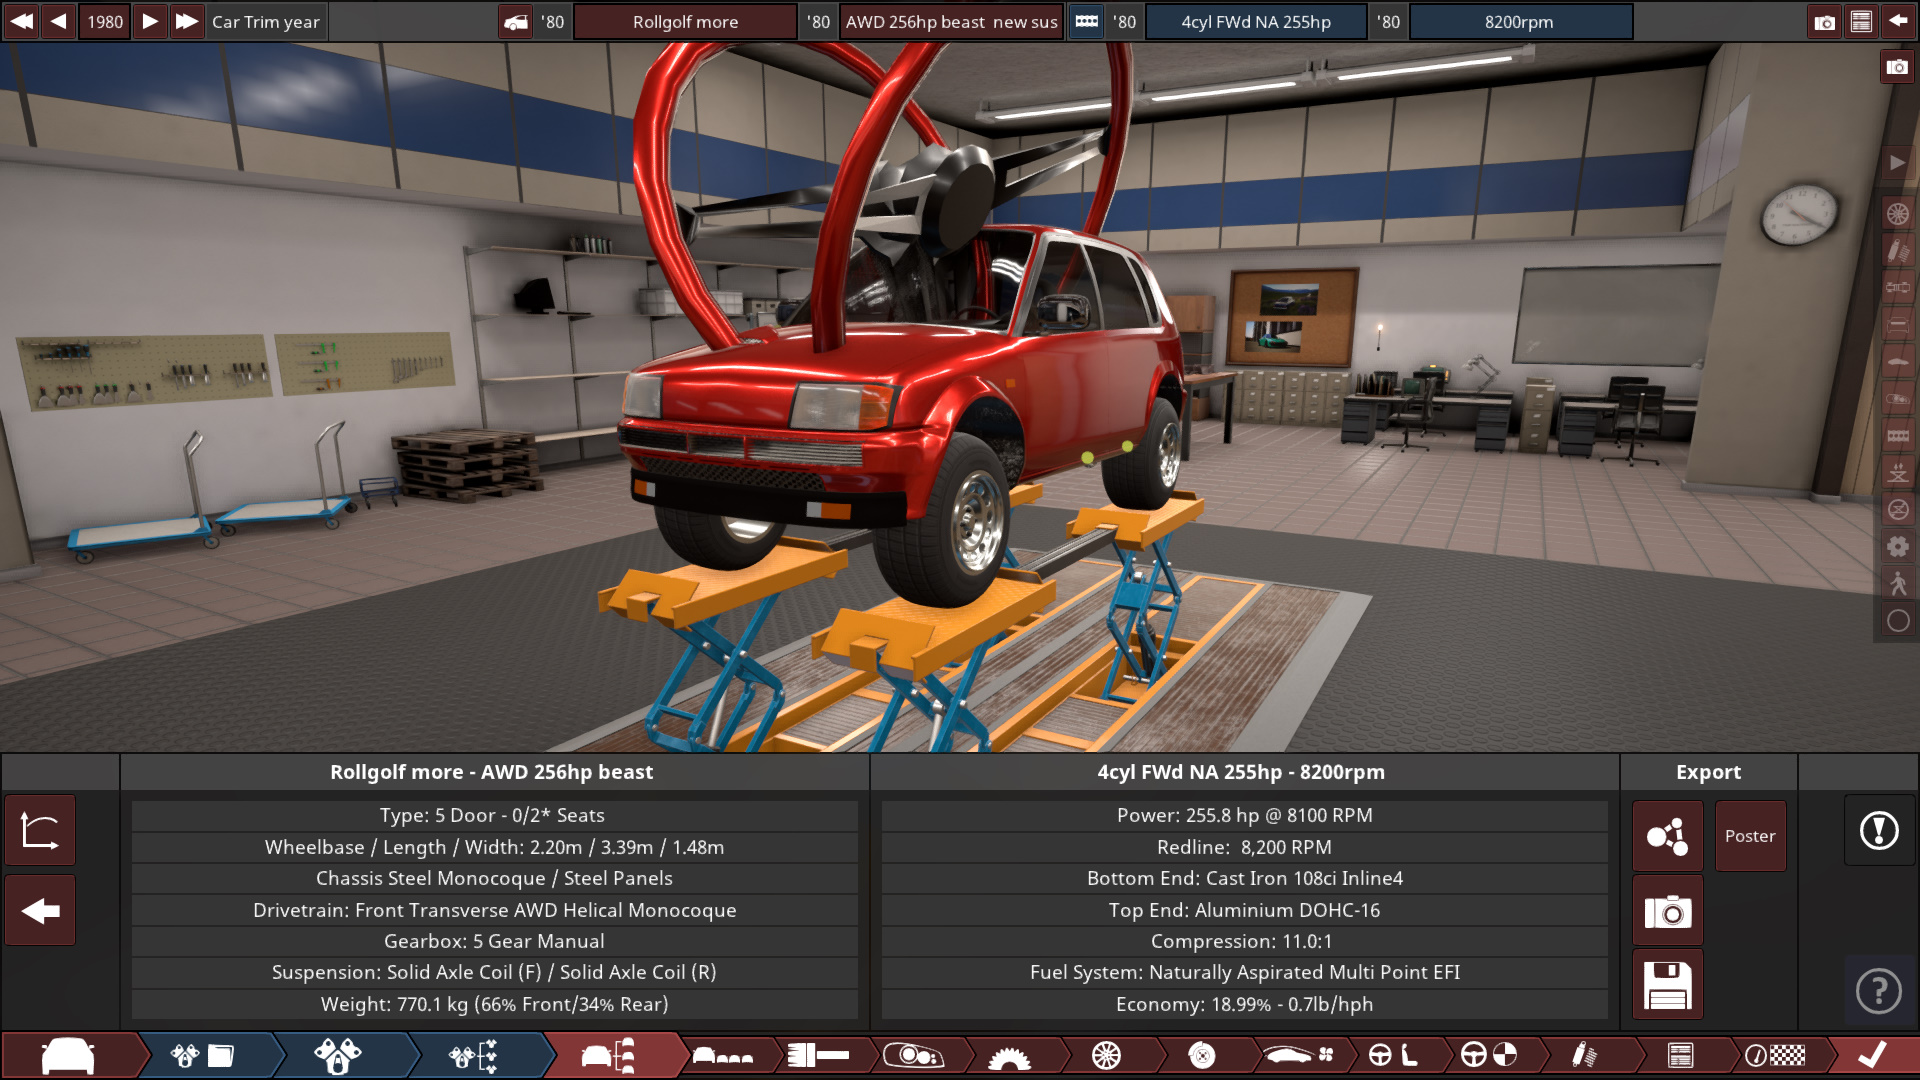
Task: Jump to earliest year with double-left arrow
Action: pyautogui.click(x=21, y=21)
